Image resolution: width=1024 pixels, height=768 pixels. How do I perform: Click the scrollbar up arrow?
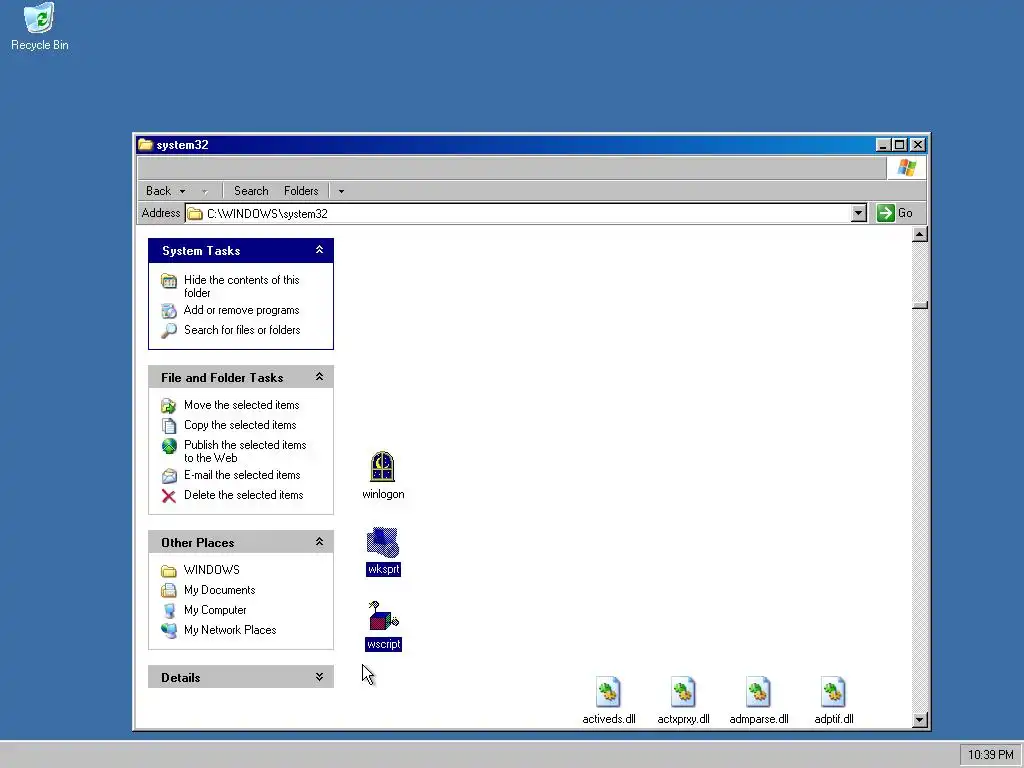(920, 234)
